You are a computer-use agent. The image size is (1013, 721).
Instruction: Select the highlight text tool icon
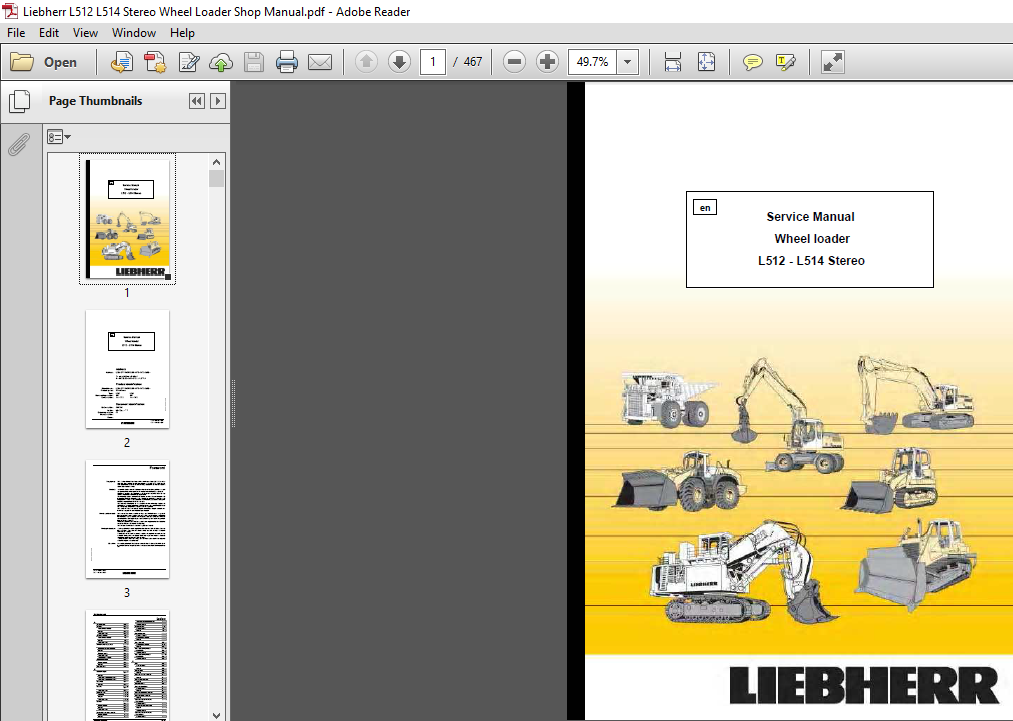pos(786,62)
